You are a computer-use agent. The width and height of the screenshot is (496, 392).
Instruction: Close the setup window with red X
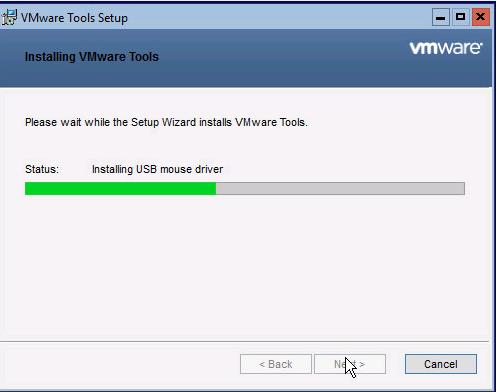(x=481, y=17)
